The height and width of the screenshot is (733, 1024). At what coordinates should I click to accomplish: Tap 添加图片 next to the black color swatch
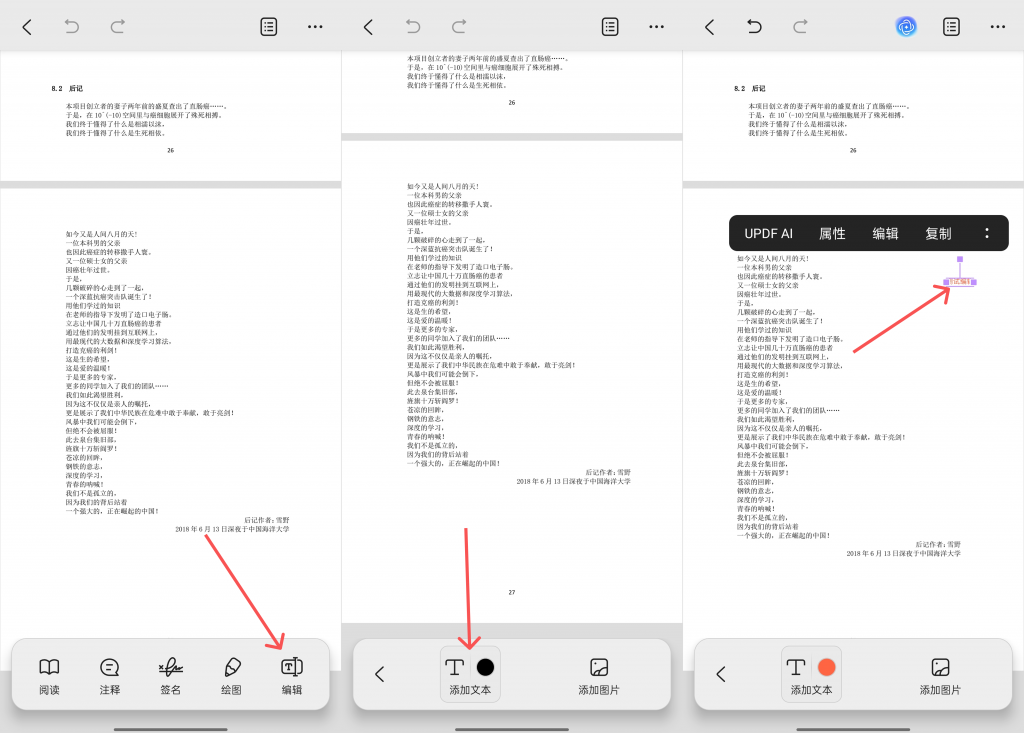[x=598, y=675]
